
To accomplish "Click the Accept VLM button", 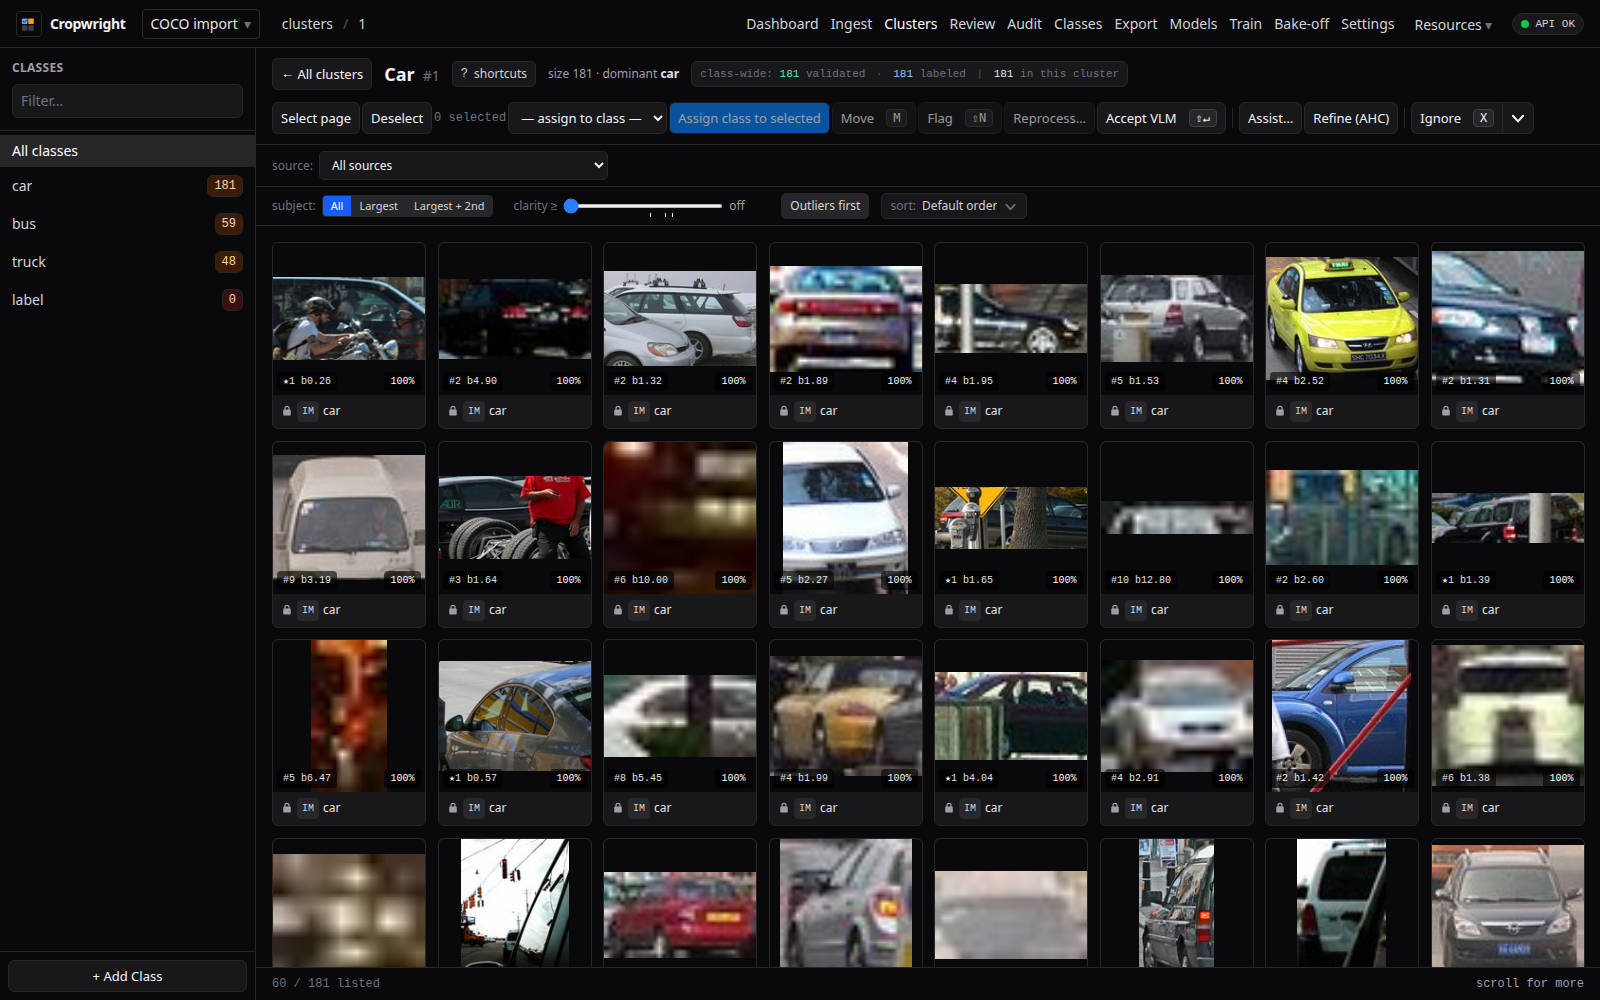I will point(1161,118).
